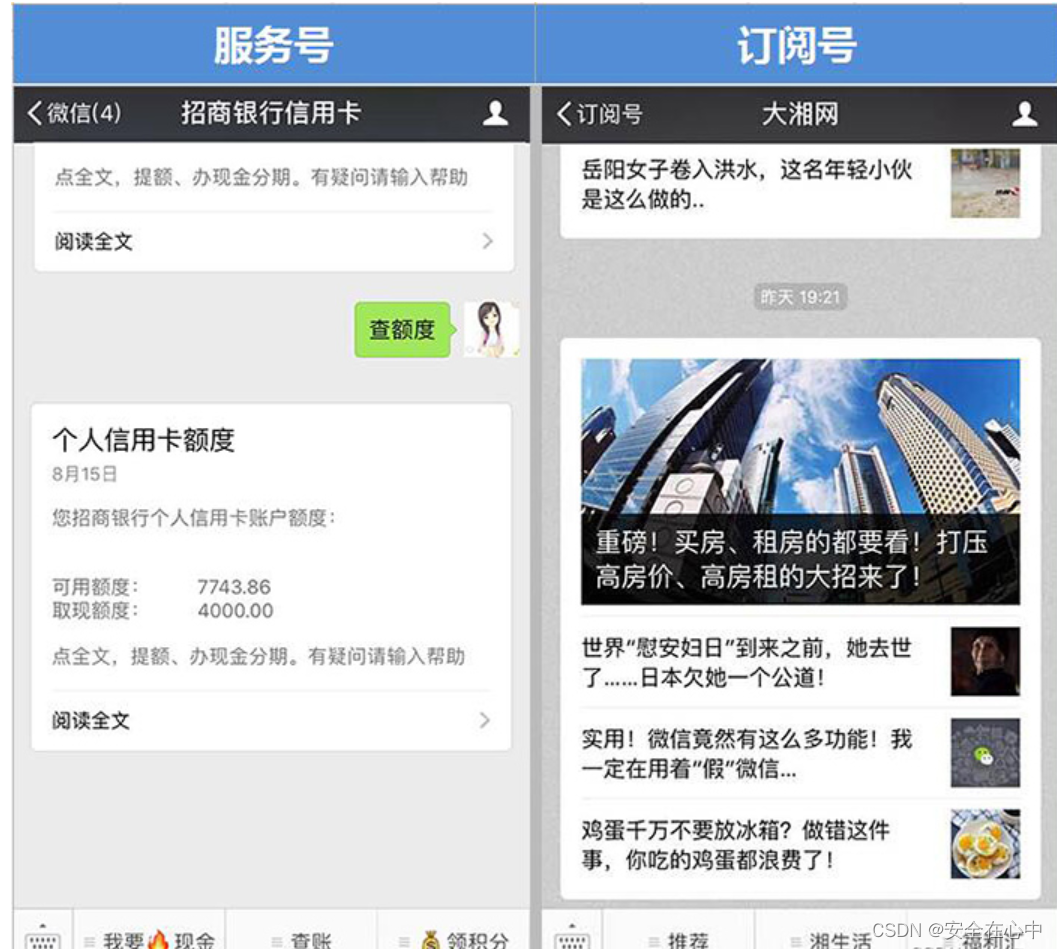Open 招商银行信用卡 account profile icon
1057x949 pixels.
(x=495, y=113)
